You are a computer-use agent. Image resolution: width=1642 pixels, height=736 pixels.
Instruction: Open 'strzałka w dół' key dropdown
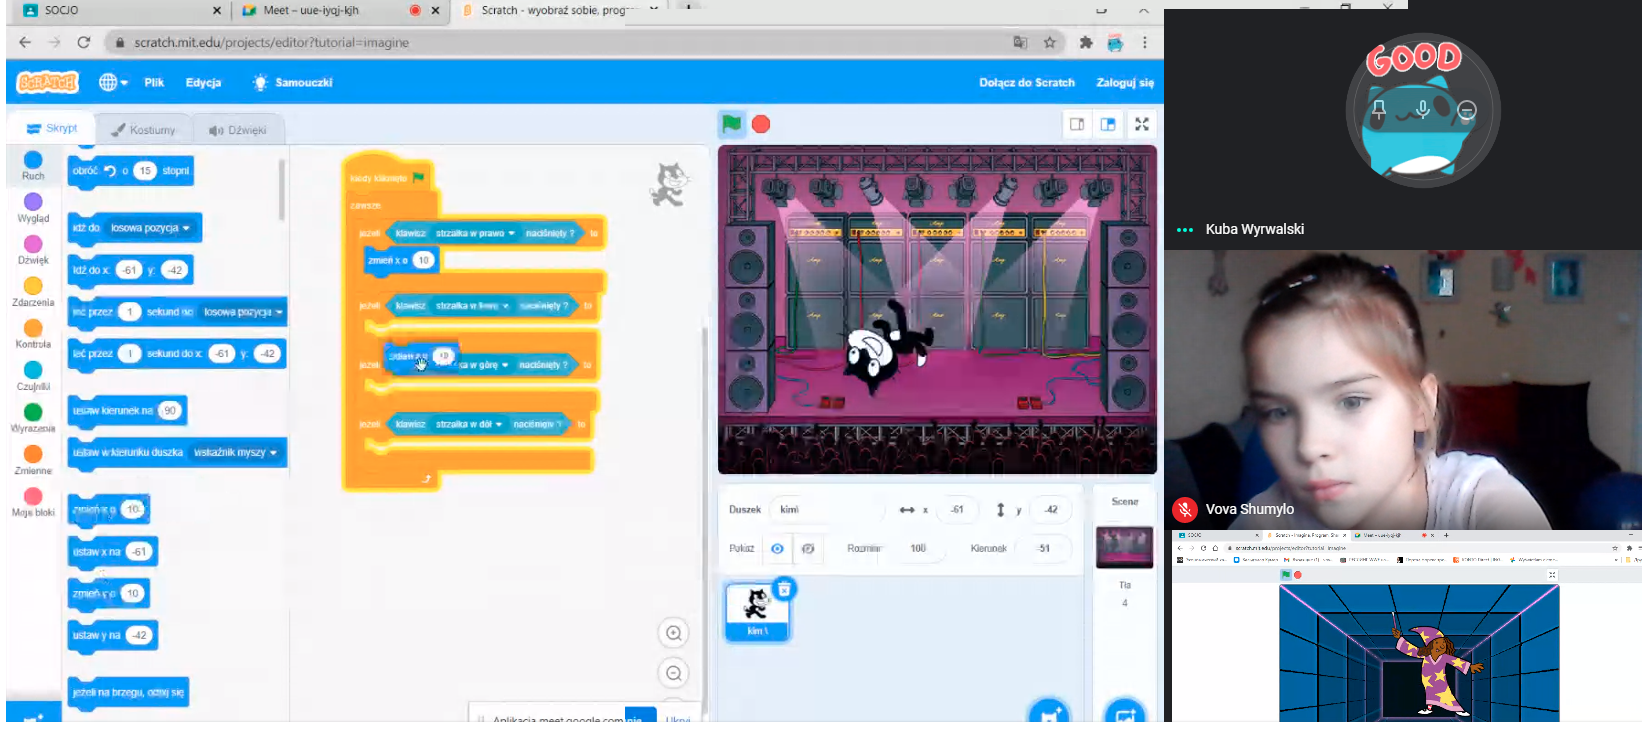[469, 424]
